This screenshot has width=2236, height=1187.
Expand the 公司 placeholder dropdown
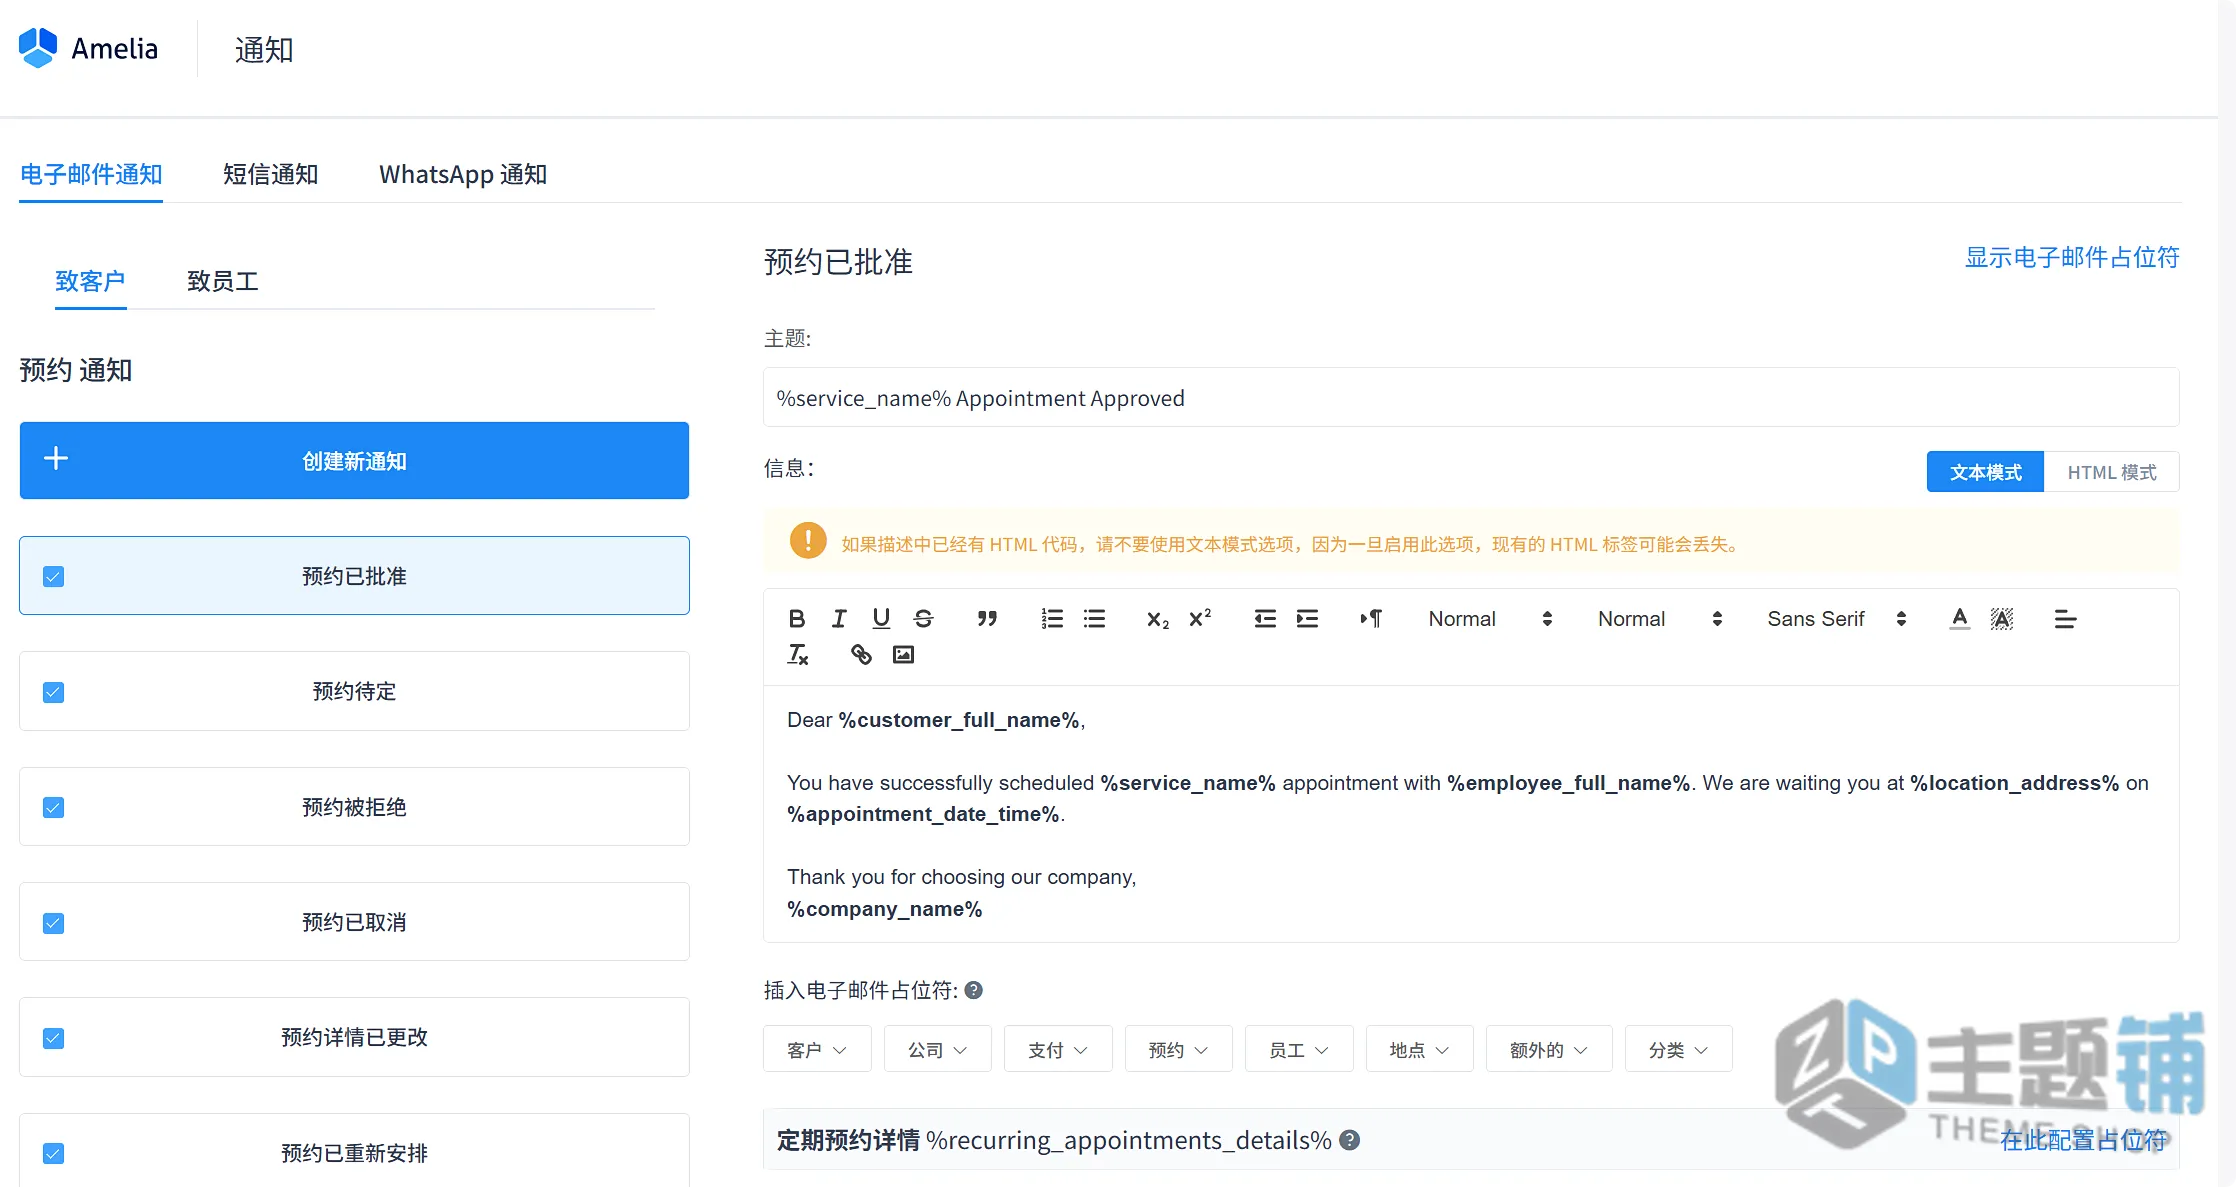point(937,1049)
